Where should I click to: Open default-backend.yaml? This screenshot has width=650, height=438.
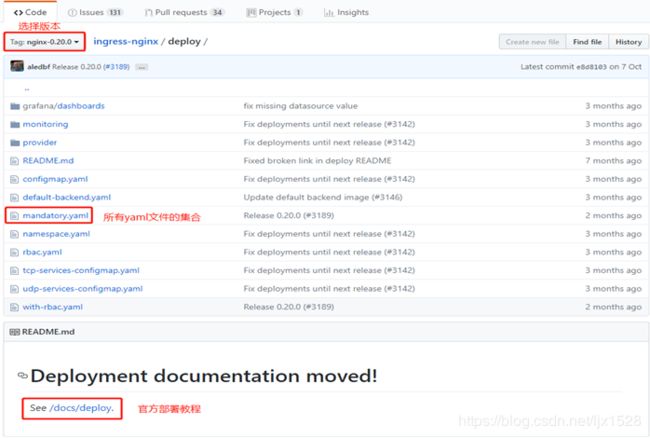click(x=67, y=197)
